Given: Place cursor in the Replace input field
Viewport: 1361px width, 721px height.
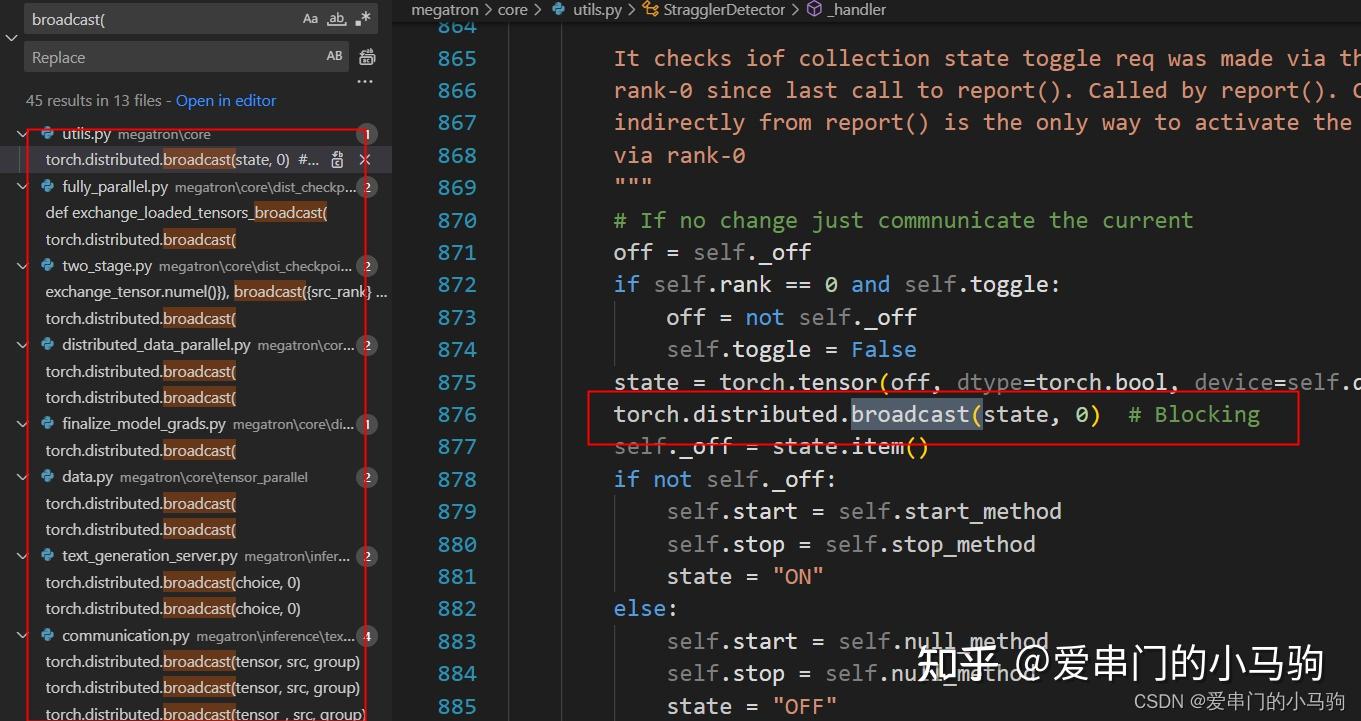Looking at the screenshot, I should [x=150, y=57].
